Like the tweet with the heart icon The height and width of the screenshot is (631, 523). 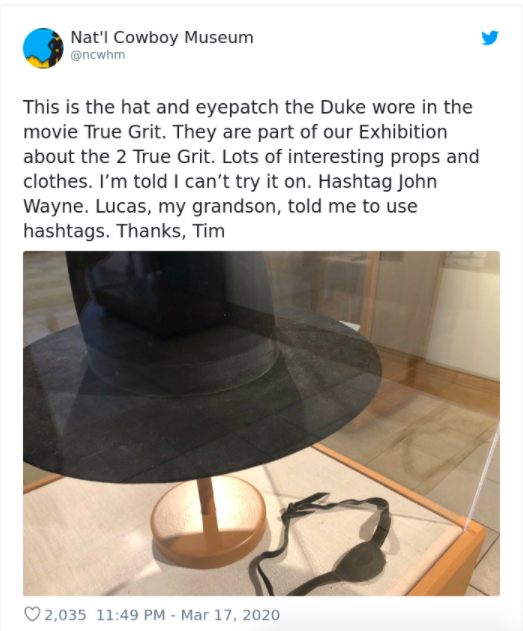coord(32,615)
